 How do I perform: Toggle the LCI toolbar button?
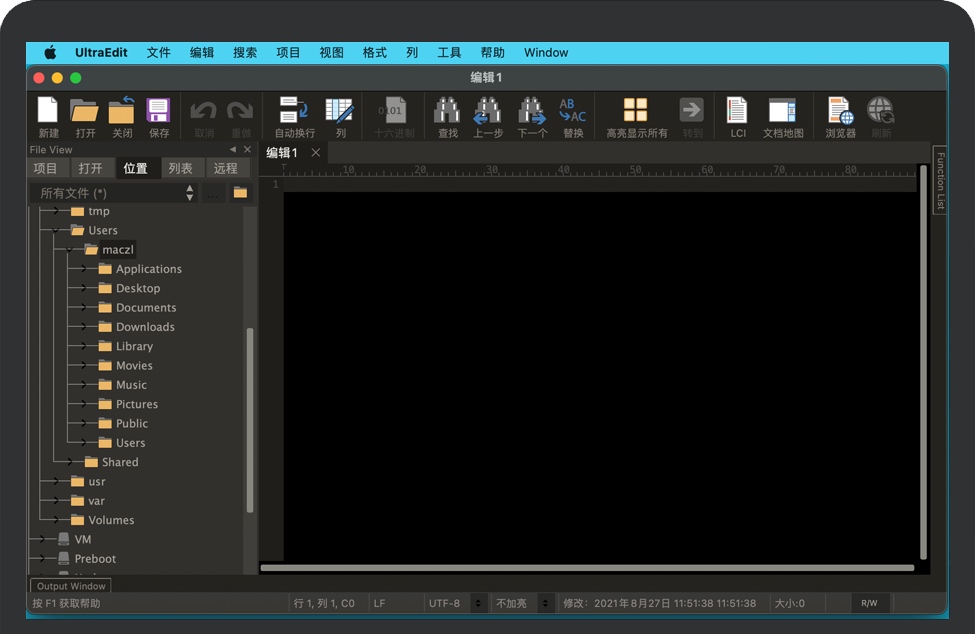click(737, 111)
